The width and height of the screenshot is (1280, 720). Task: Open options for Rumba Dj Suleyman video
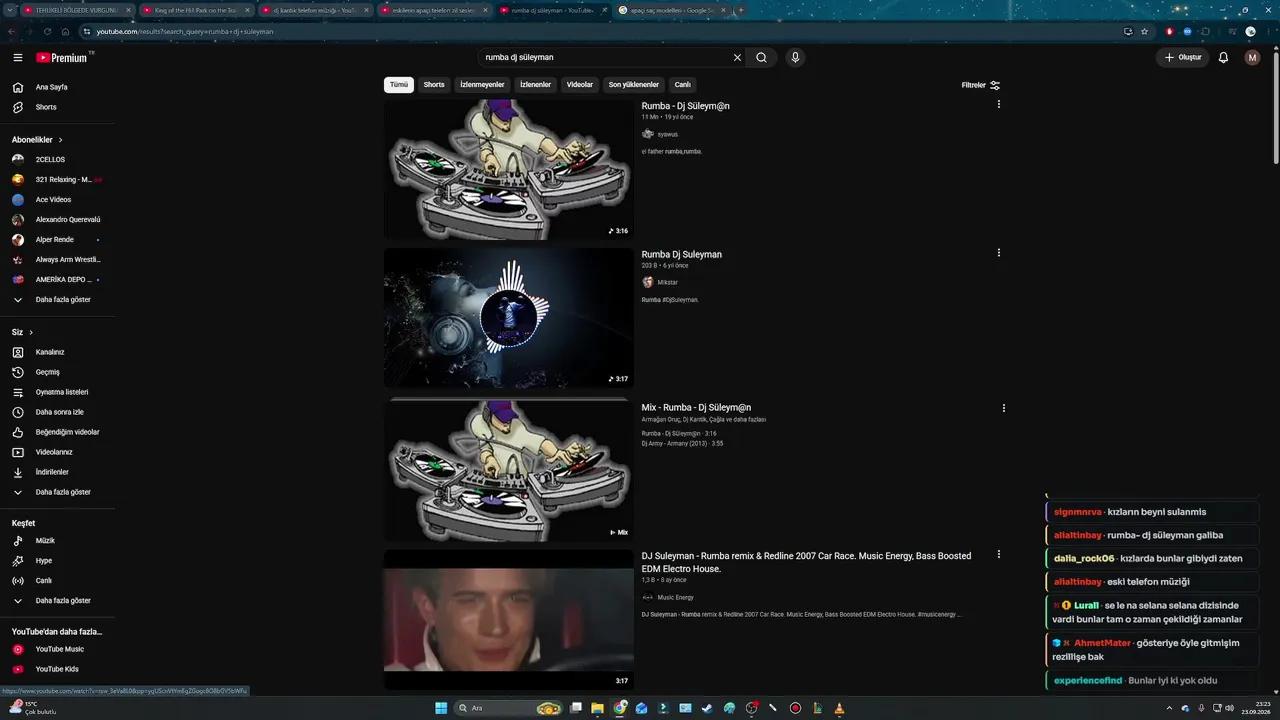click(998, 253)
